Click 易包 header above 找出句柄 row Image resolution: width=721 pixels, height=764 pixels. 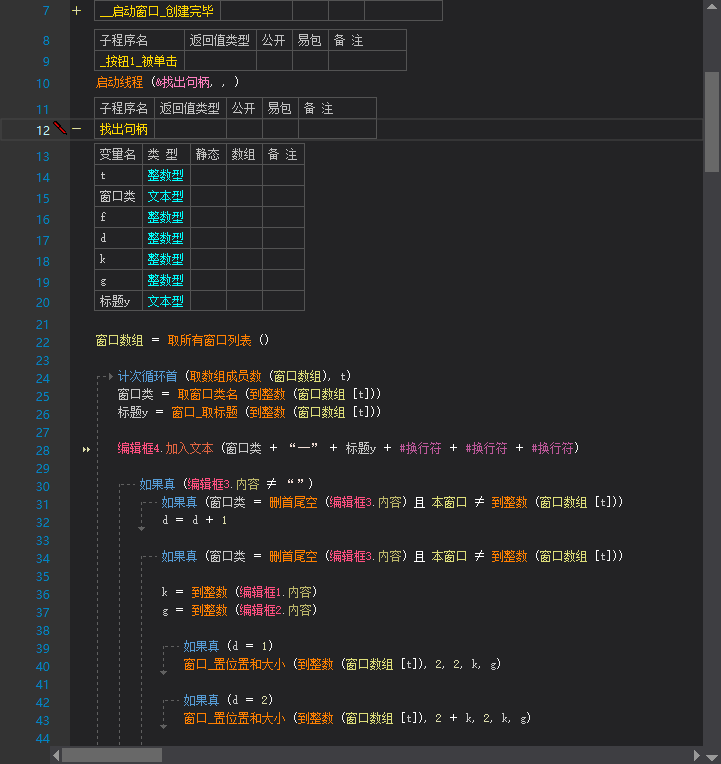tap(280, 108)
